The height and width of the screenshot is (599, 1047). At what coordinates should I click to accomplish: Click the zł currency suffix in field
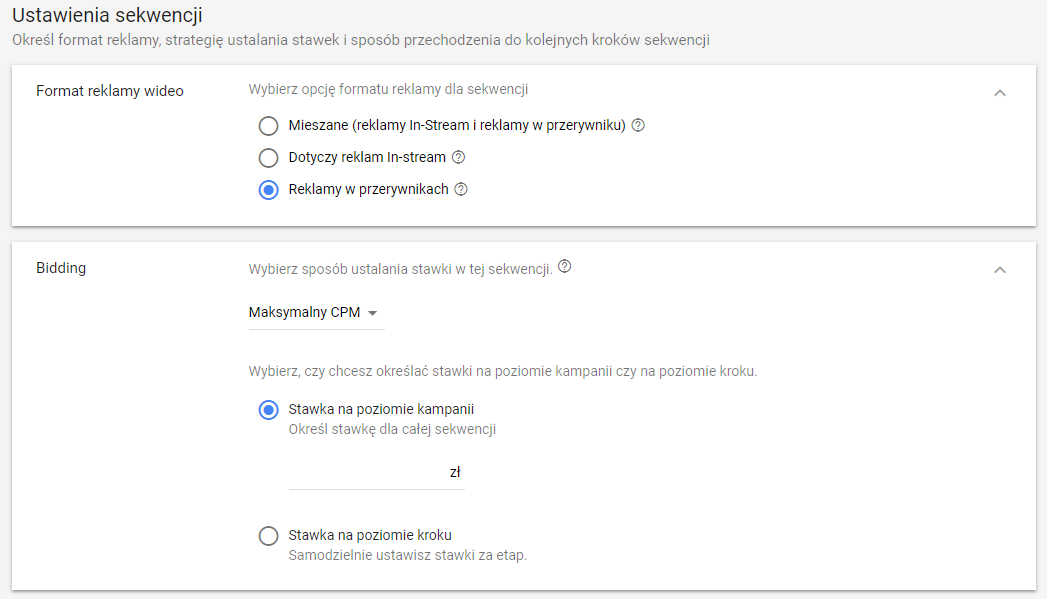[455, 472]
